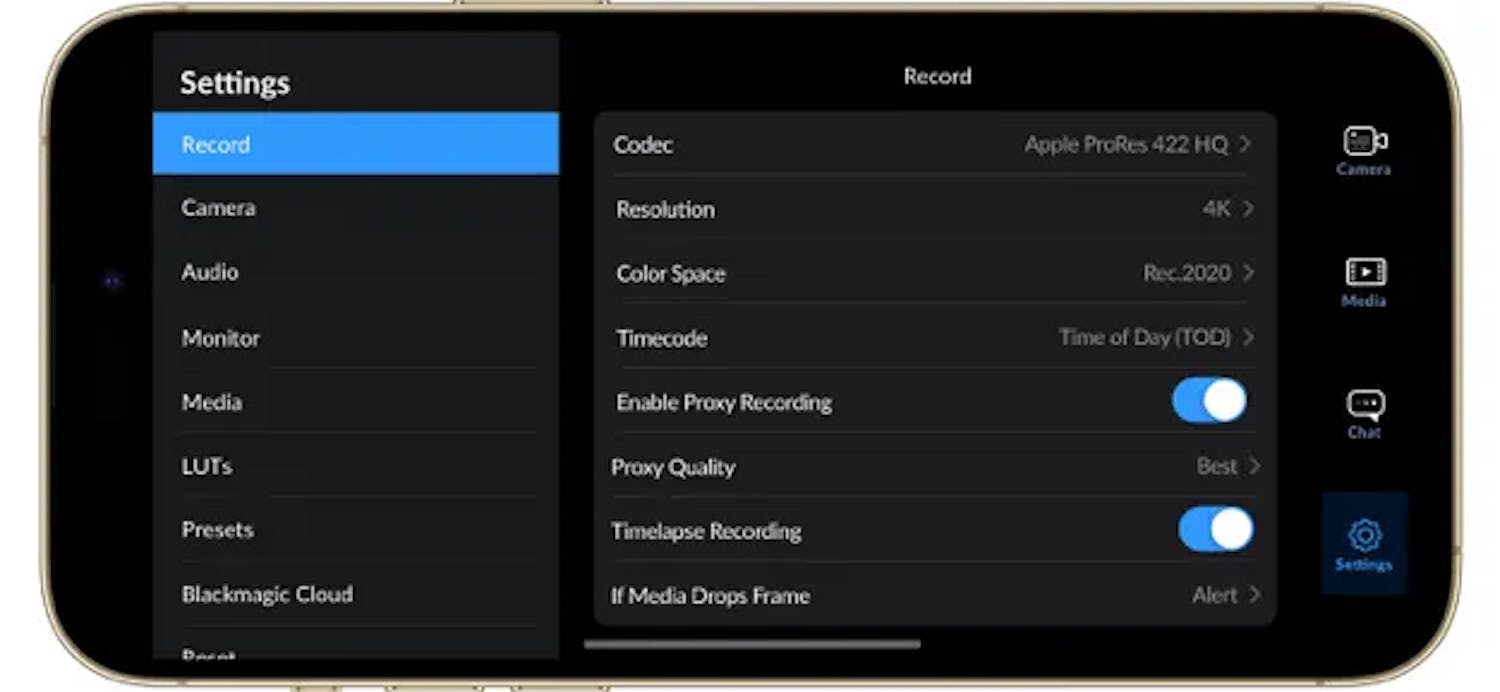
Task: Tap the home indicator bar at the bottom
Action: click(x=752, y=644)
